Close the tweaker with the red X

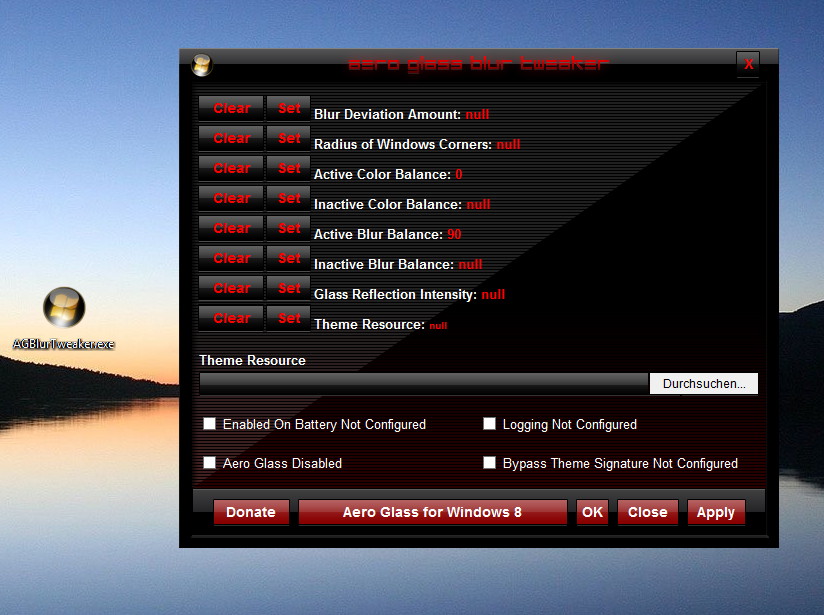[748, 64]
